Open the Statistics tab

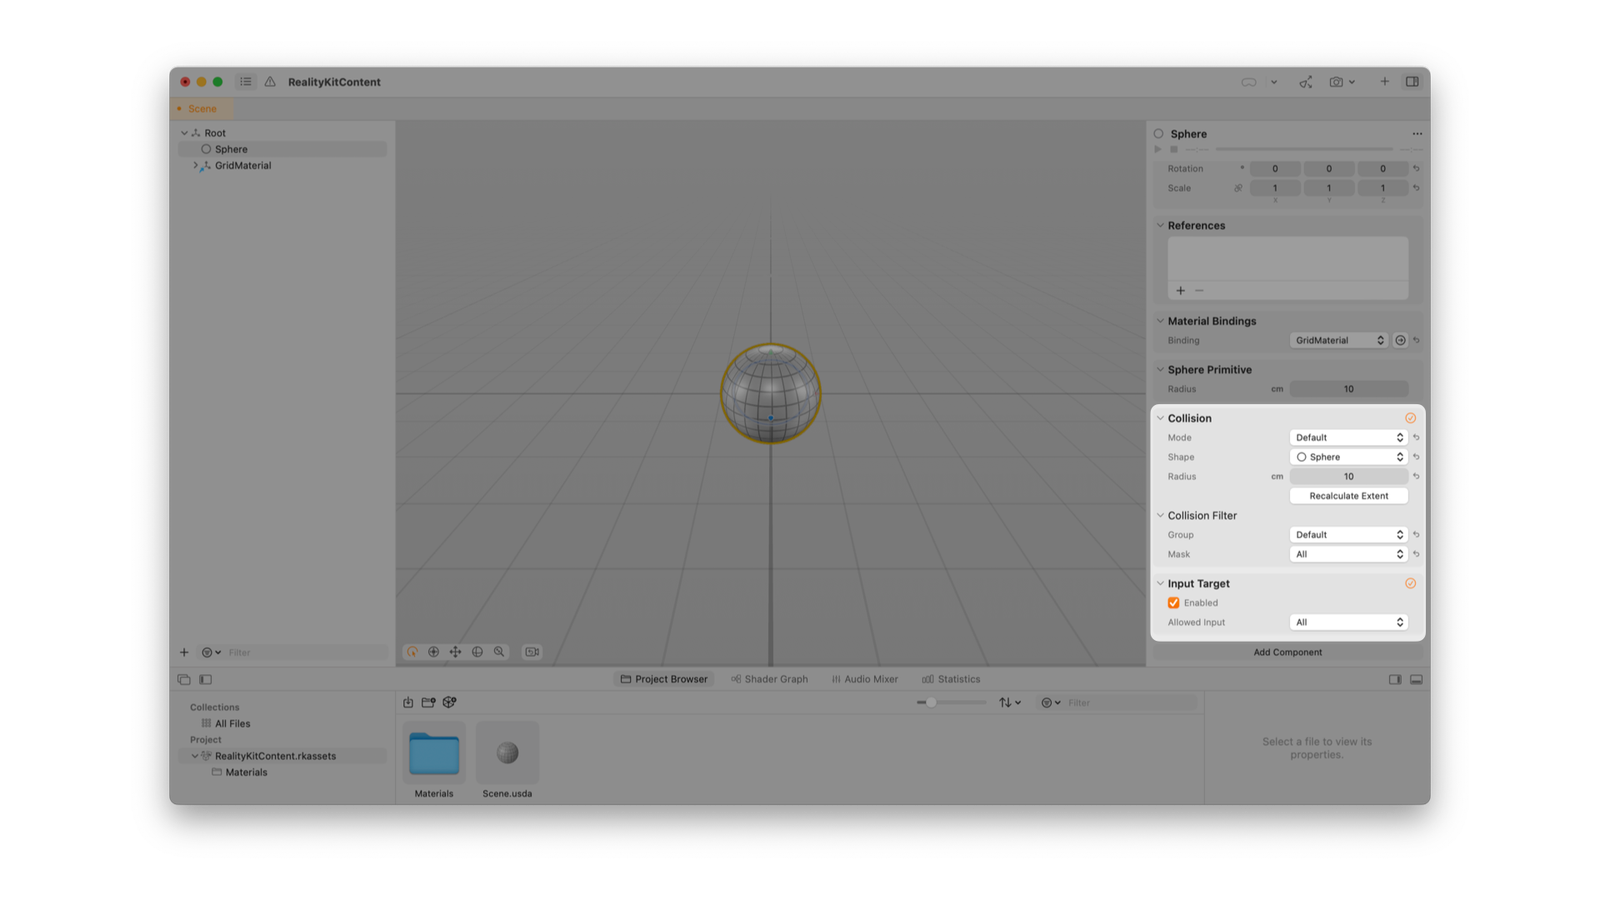click(x=951, y=679)
